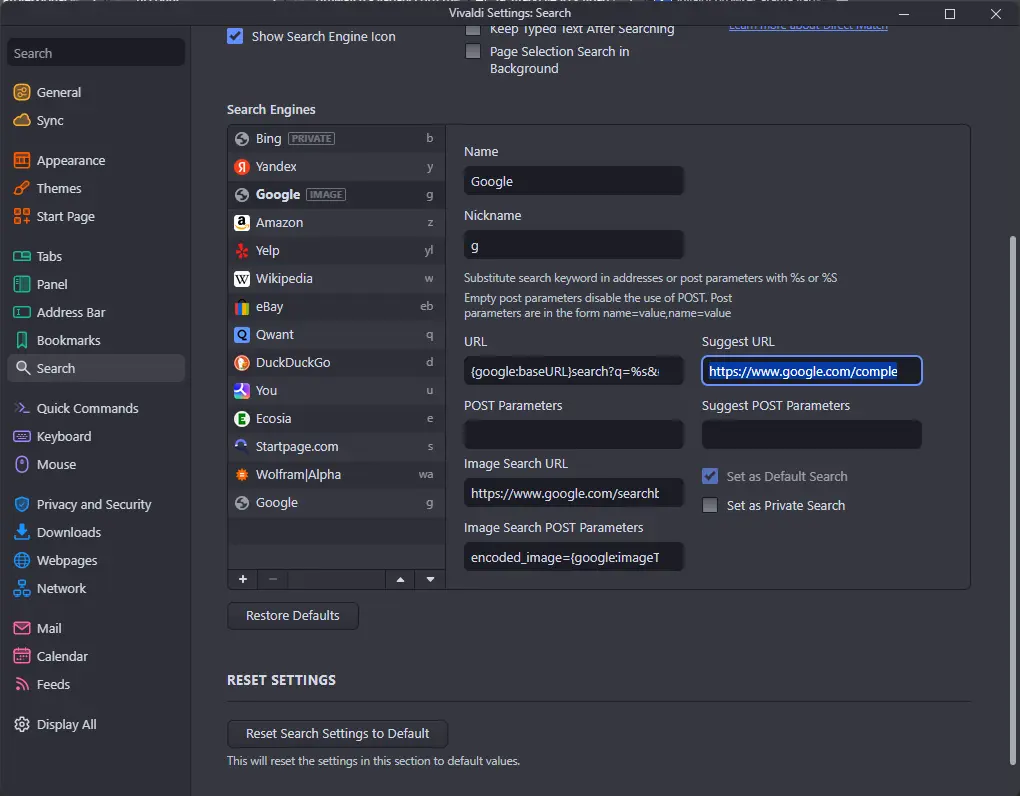Click Restore Defaults button
Viewport: 1020px width, 796px height.
coord(293,615)
